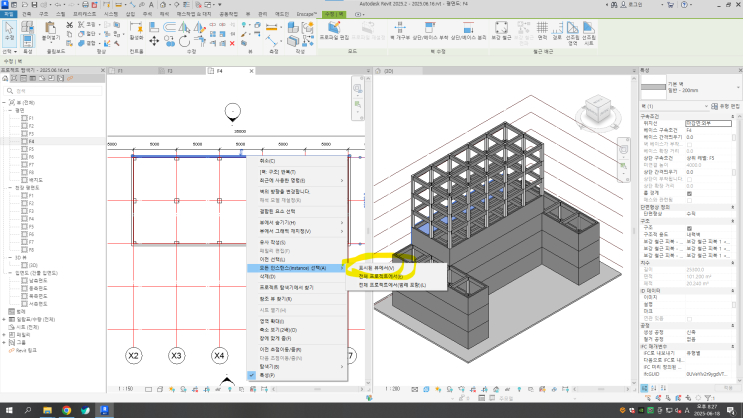Collapse the floor plans node in project browser
This screenshot has width=743, height=418.
click(x=10, y=110)
